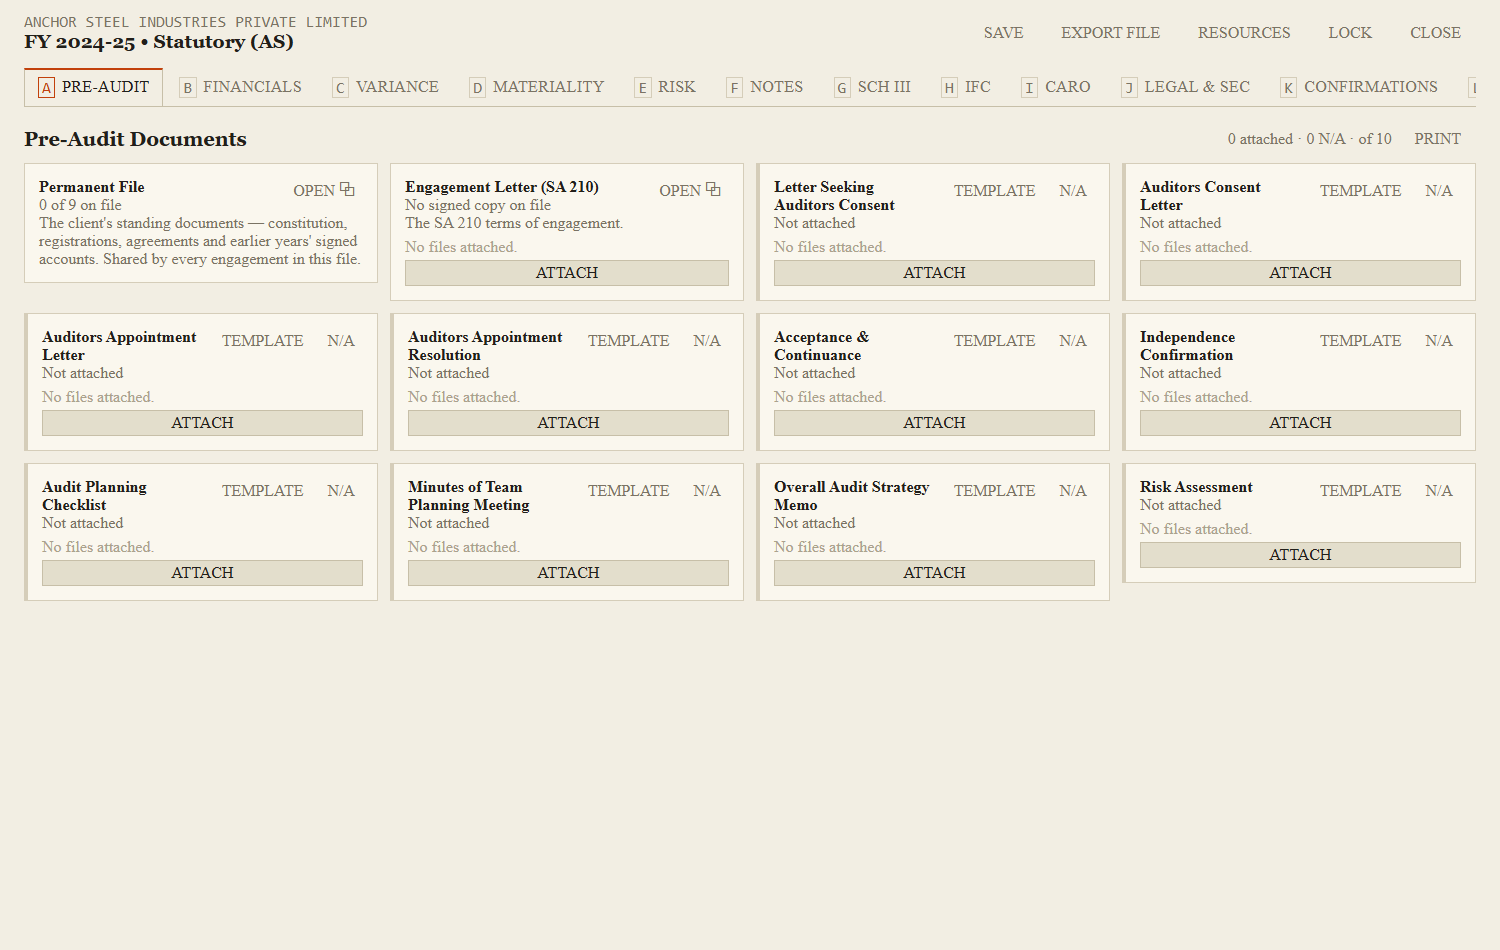Attach a file to Engagement Letter

567,273
